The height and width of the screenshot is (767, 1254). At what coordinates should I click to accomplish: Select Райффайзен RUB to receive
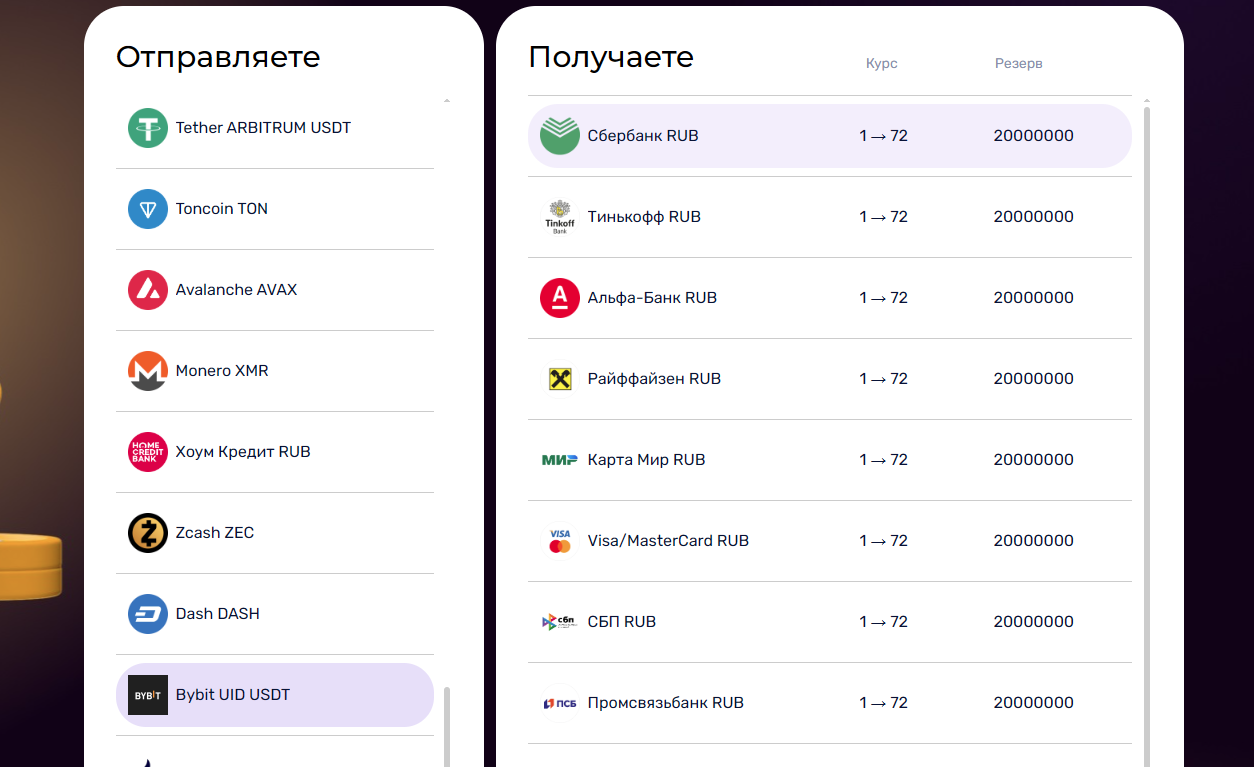(830, 379)
